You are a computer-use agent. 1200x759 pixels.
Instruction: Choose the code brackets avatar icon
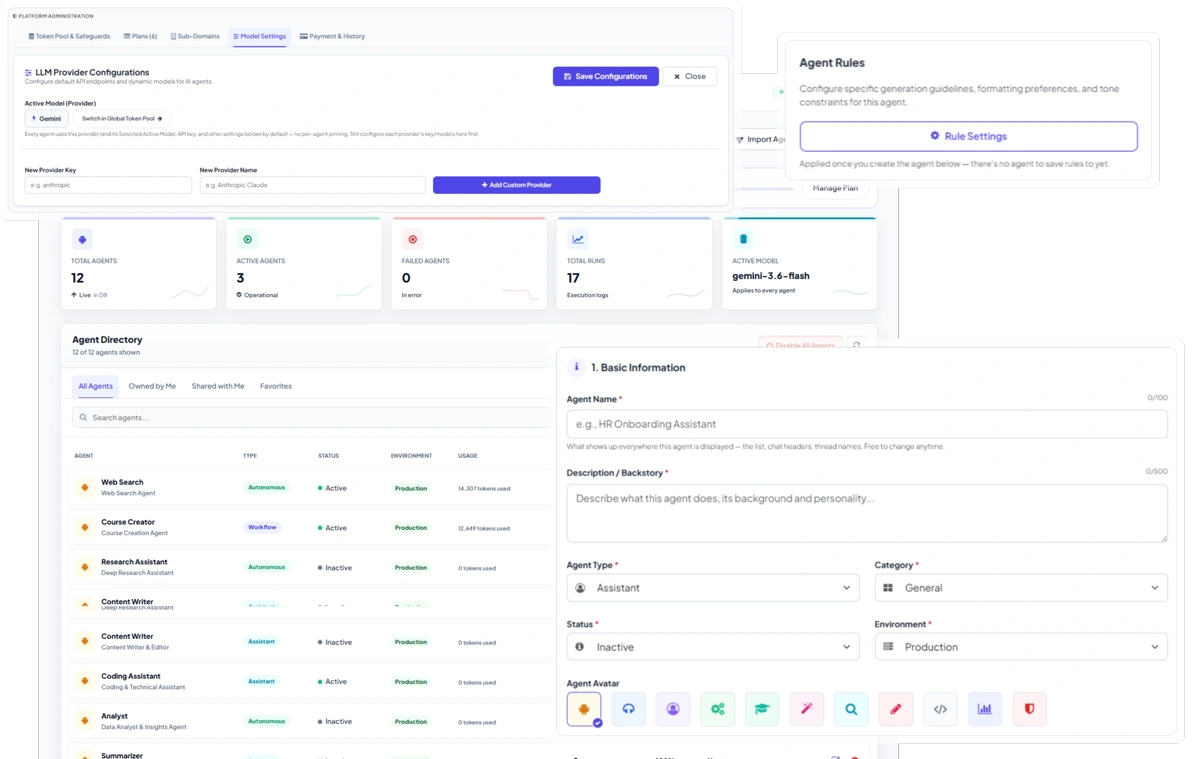[x=940, y=709]
